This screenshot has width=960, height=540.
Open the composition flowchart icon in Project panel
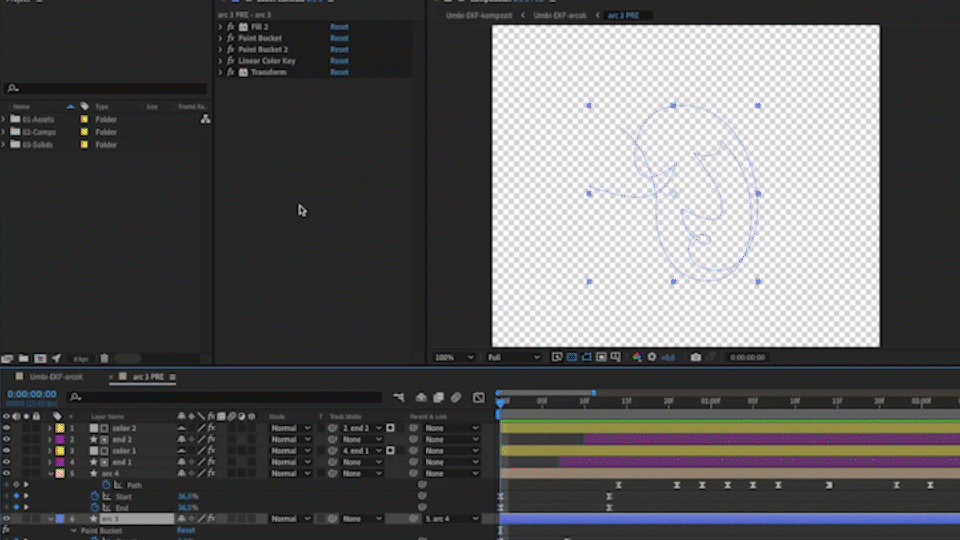(205, 119)
